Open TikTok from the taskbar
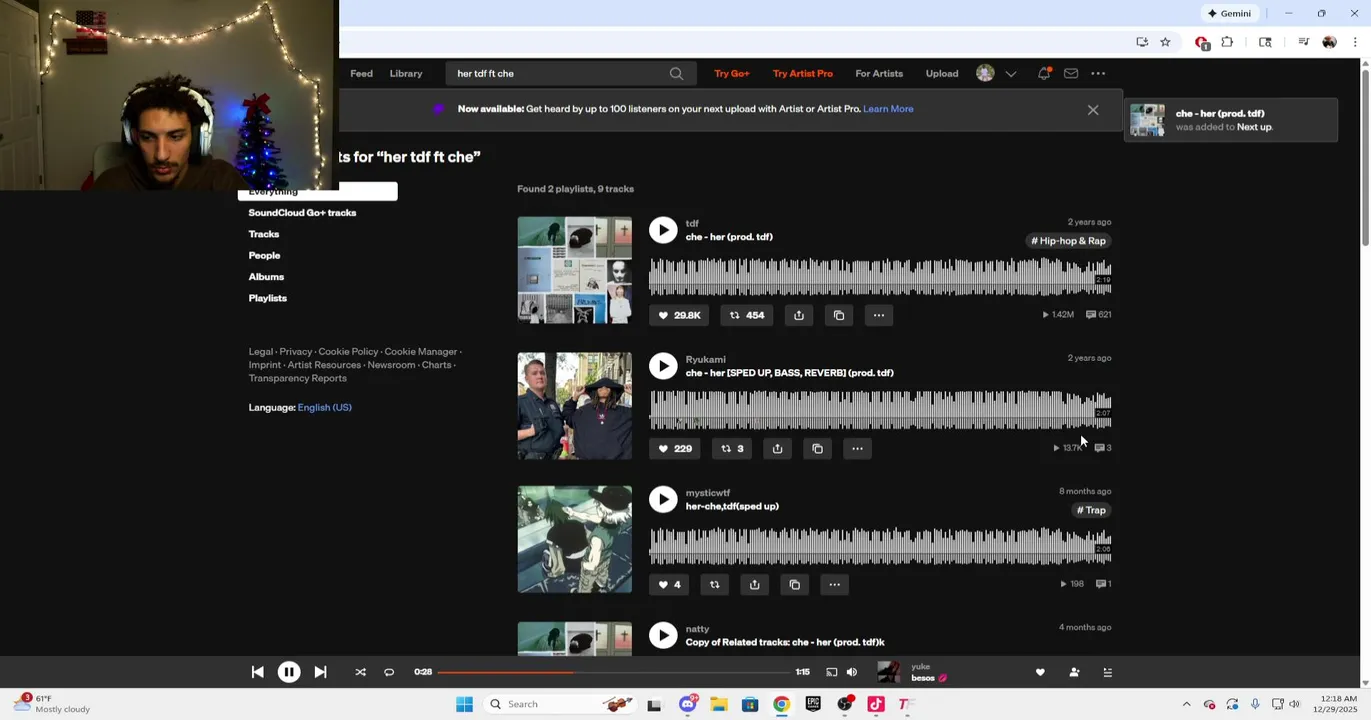 pos(876,704)
